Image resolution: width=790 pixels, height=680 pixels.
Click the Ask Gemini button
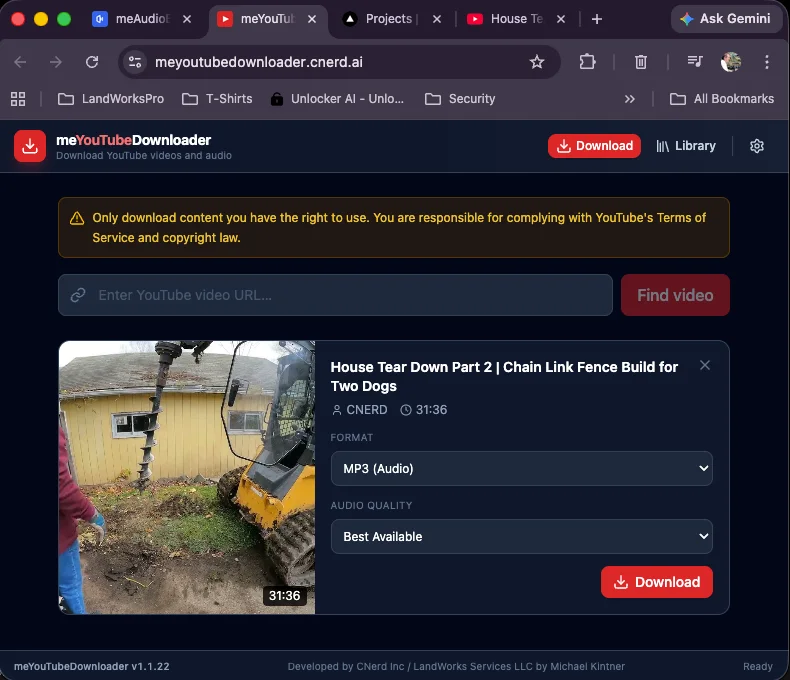coord(726,19)
